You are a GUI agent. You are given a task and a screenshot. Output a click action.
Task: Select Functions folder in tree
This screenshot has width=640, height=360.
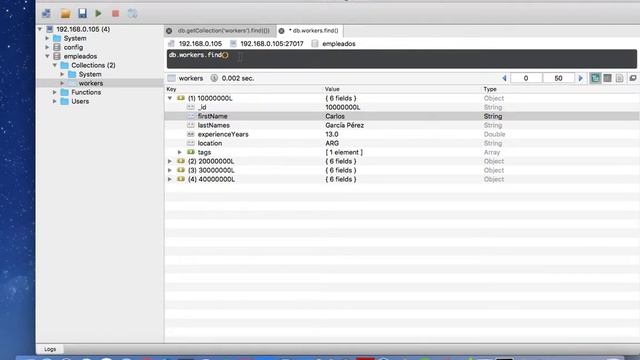[86, 92]
